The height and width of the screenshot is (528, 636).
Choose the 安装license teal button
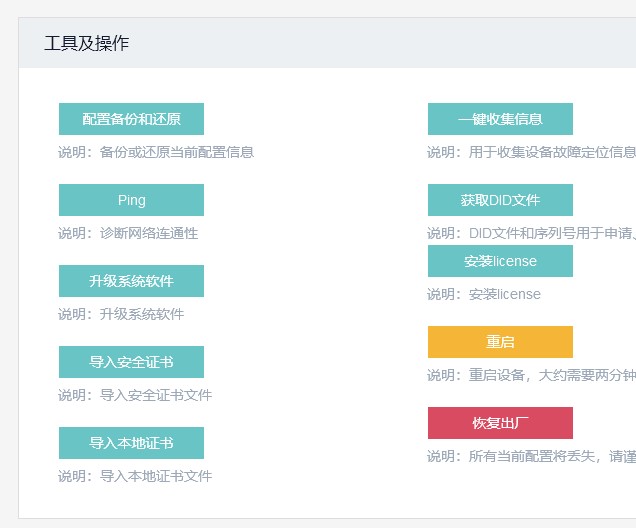(500, 261)
